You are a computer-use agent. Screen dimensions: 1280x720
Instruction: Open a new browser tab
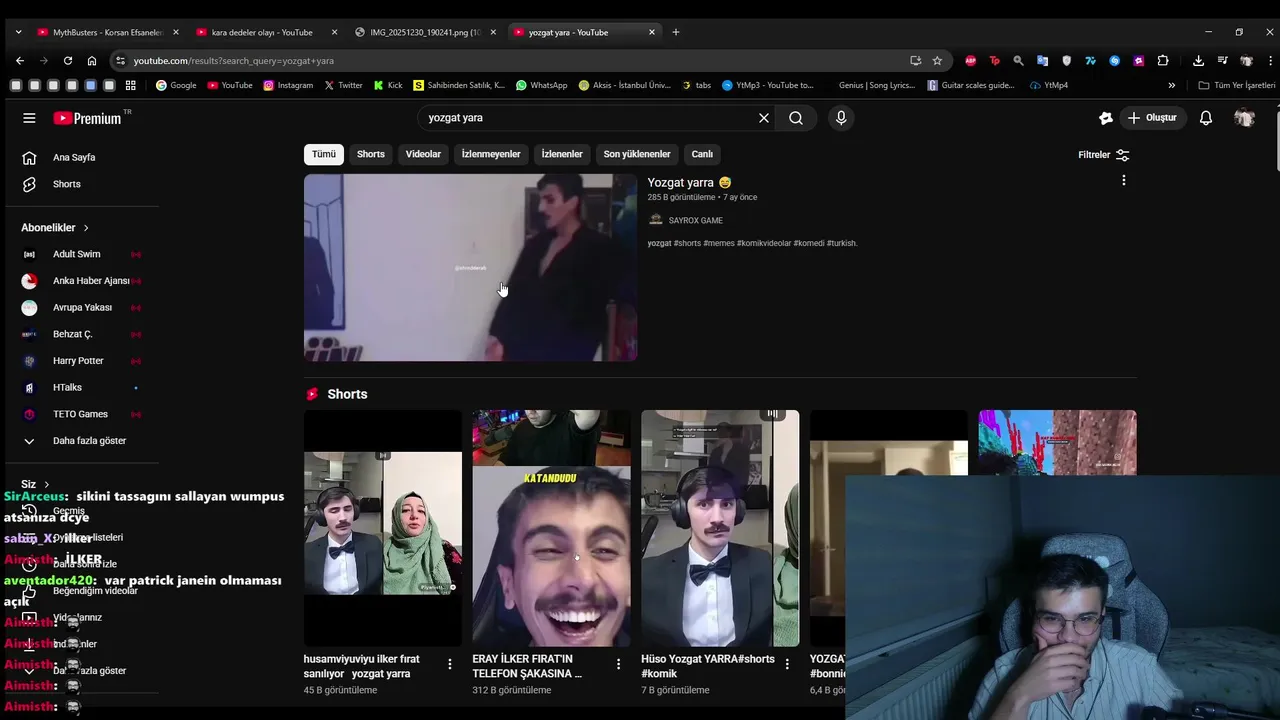pyautogui.click(x=676, y=32)
